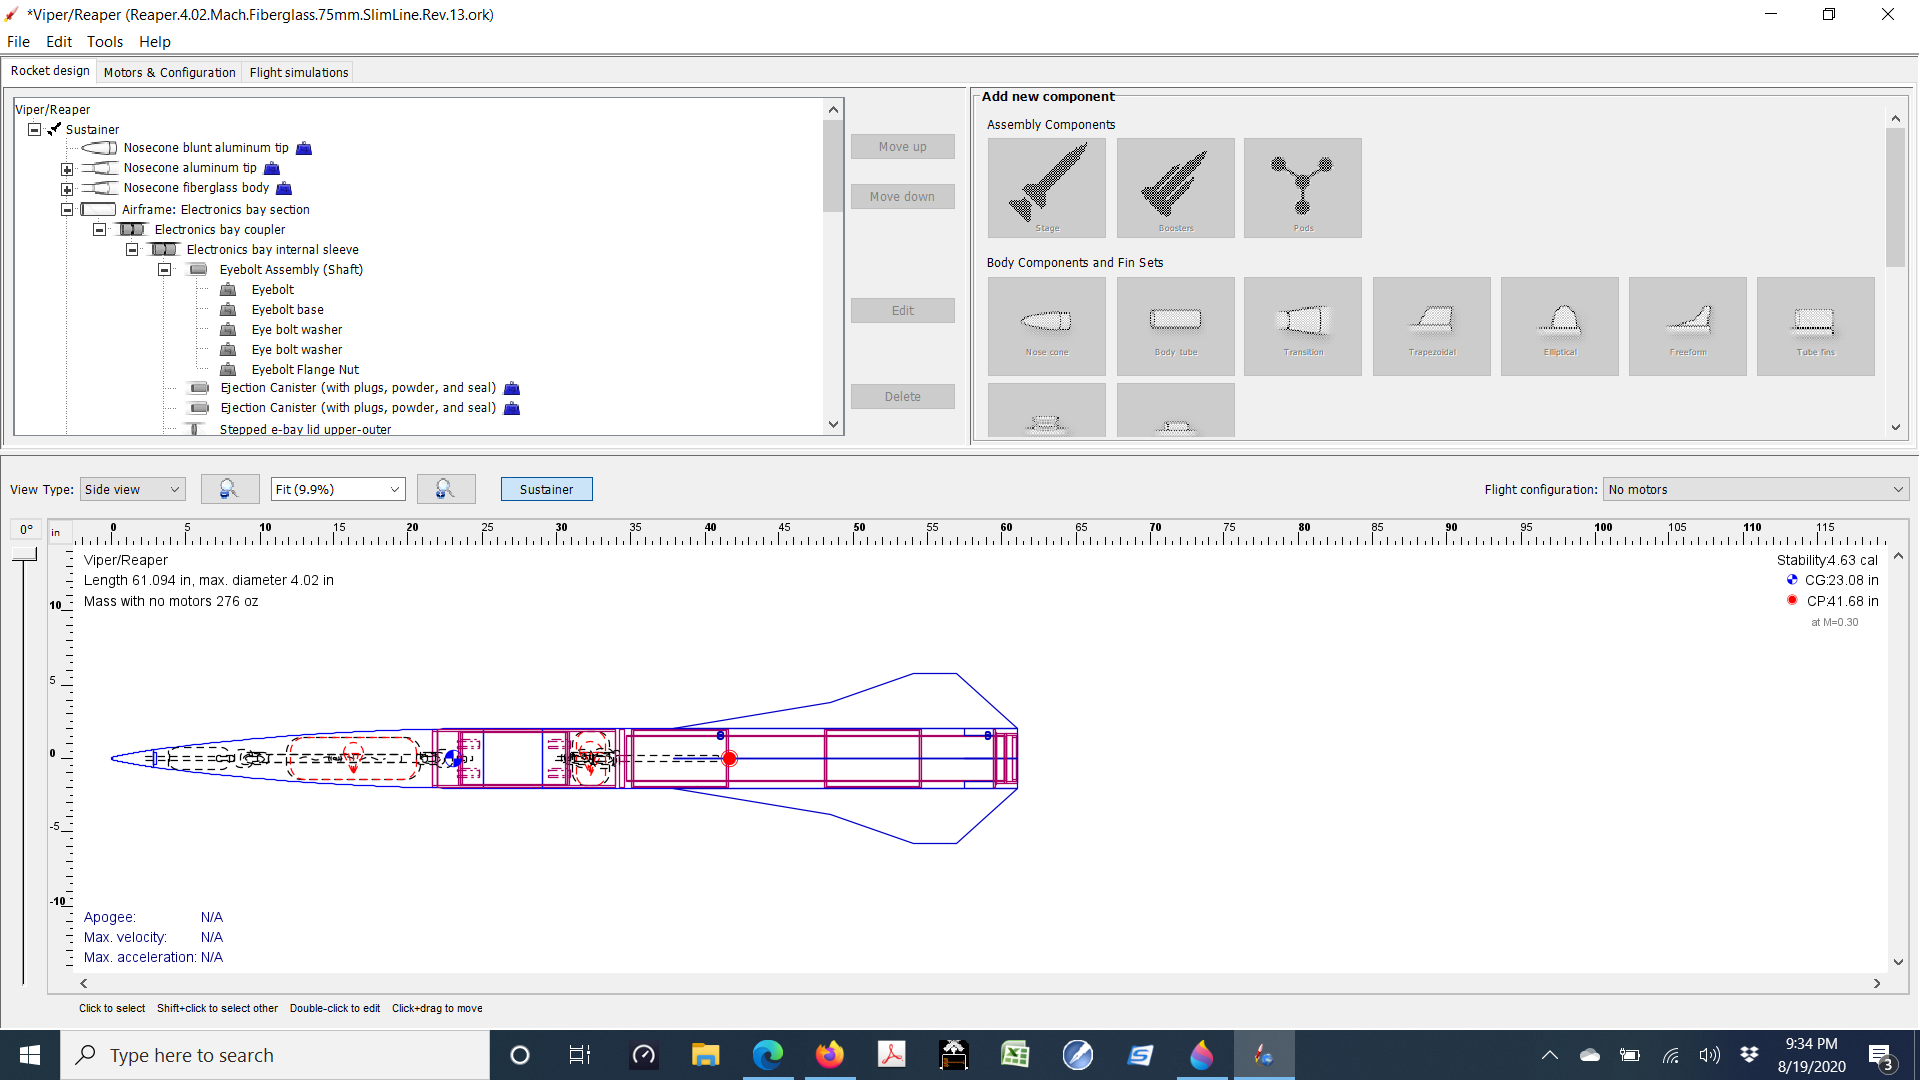Add a Body tube component
Screen dimensions: 1920x1080
[1175, 326]
